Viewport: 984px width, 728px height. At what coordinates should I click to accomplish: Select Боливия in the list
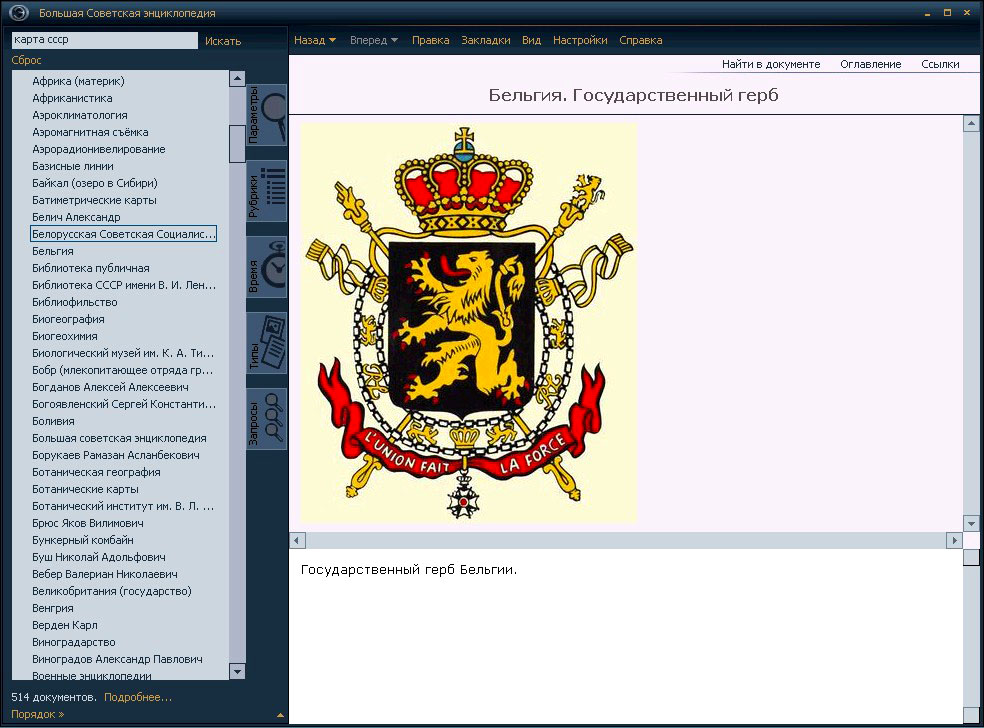[x=53, y=420]
